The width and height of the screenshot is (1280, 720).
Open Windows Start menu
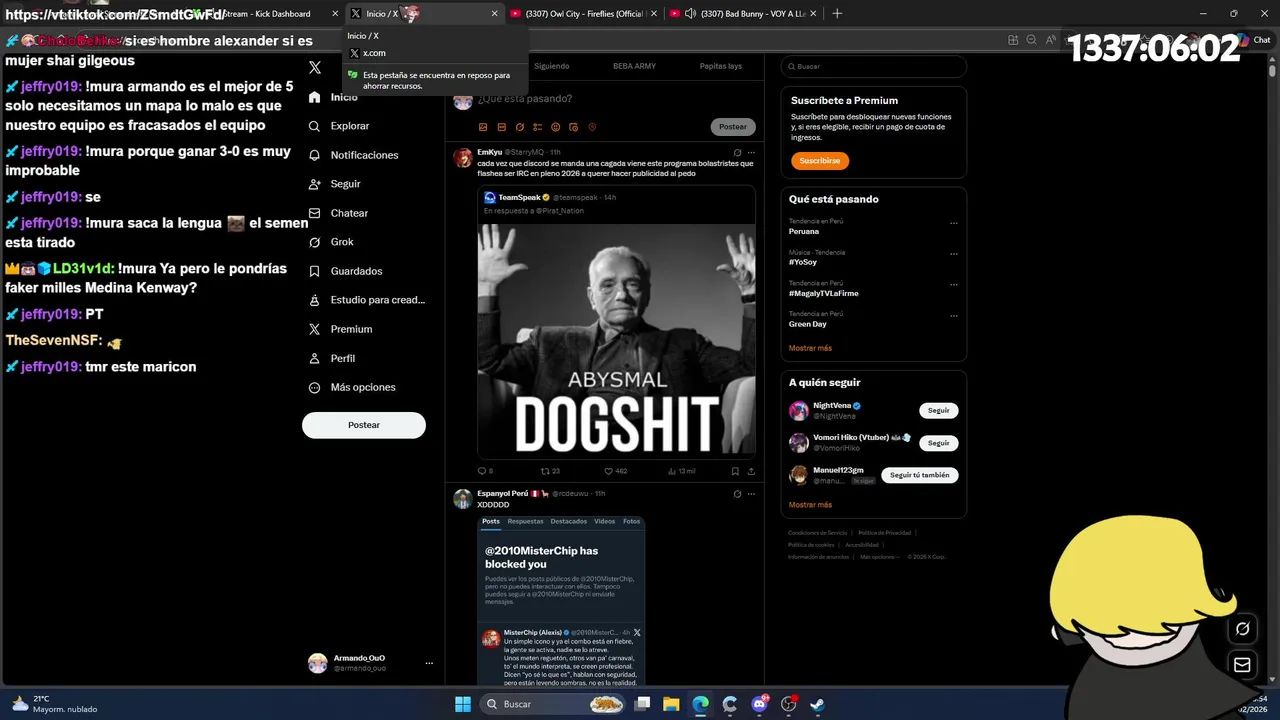[x=463, y=704]
